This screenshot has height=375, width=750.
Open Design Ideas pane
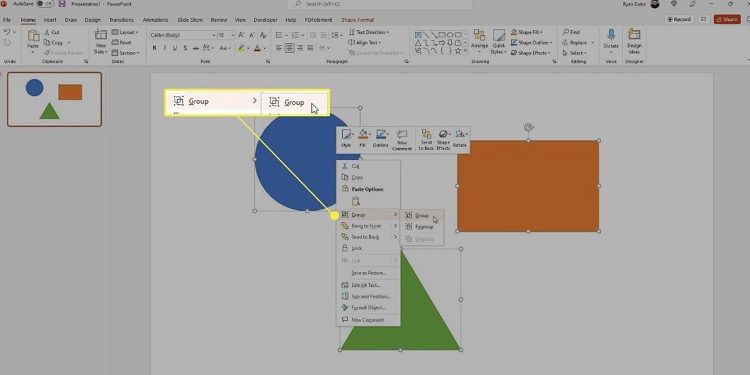(x=634, y=41)
